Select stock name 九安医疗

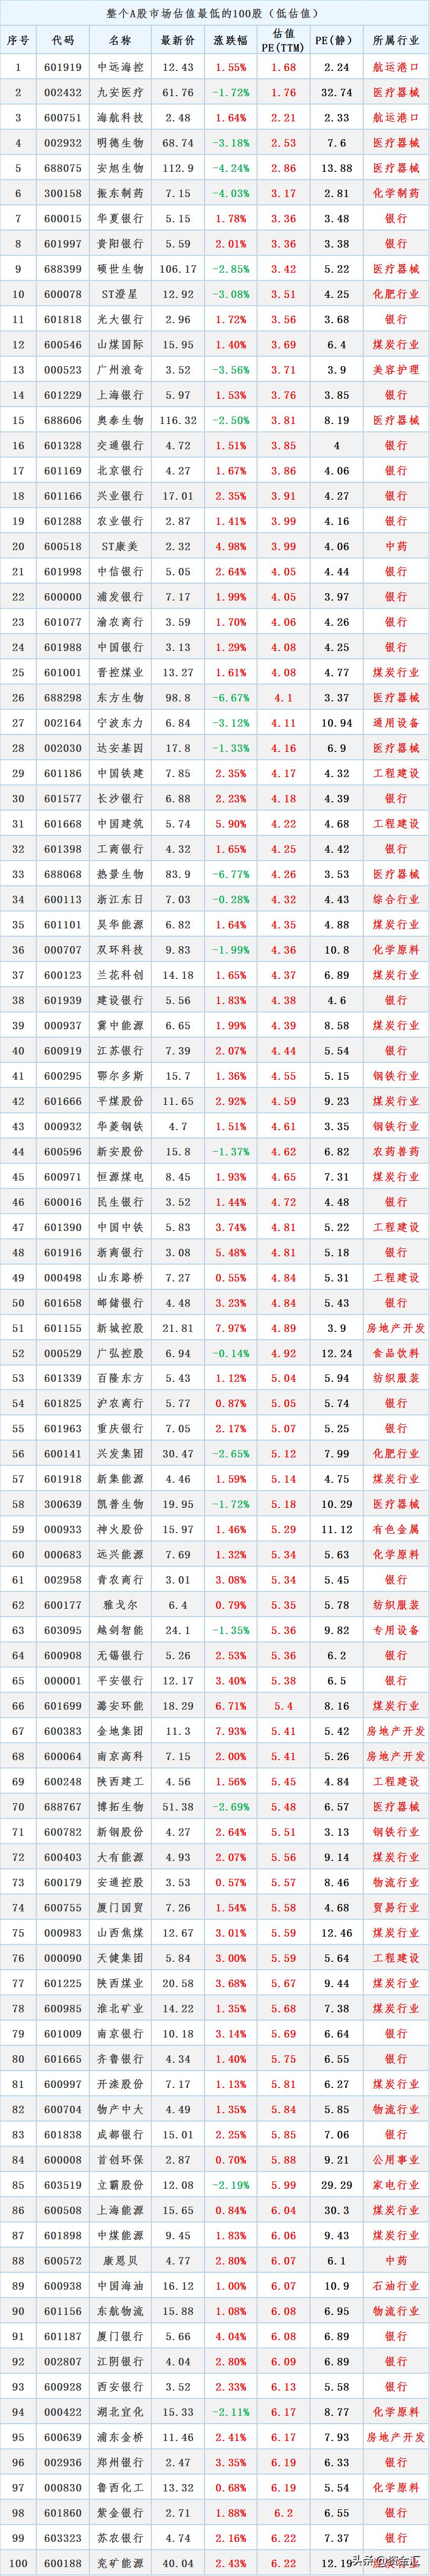coord(120,92)
